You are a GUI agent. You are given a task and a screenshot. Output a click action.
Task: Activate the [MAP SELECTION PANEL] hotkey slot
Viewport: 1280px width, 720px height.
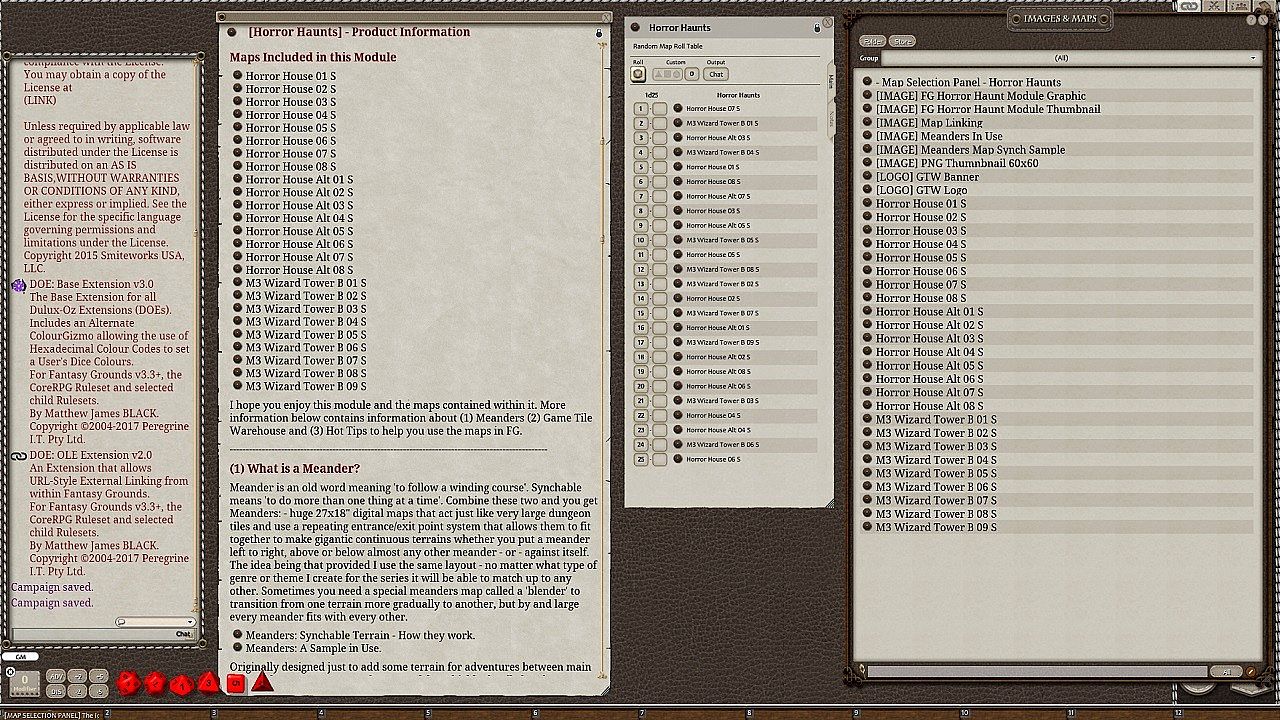[x=54, y=714]
